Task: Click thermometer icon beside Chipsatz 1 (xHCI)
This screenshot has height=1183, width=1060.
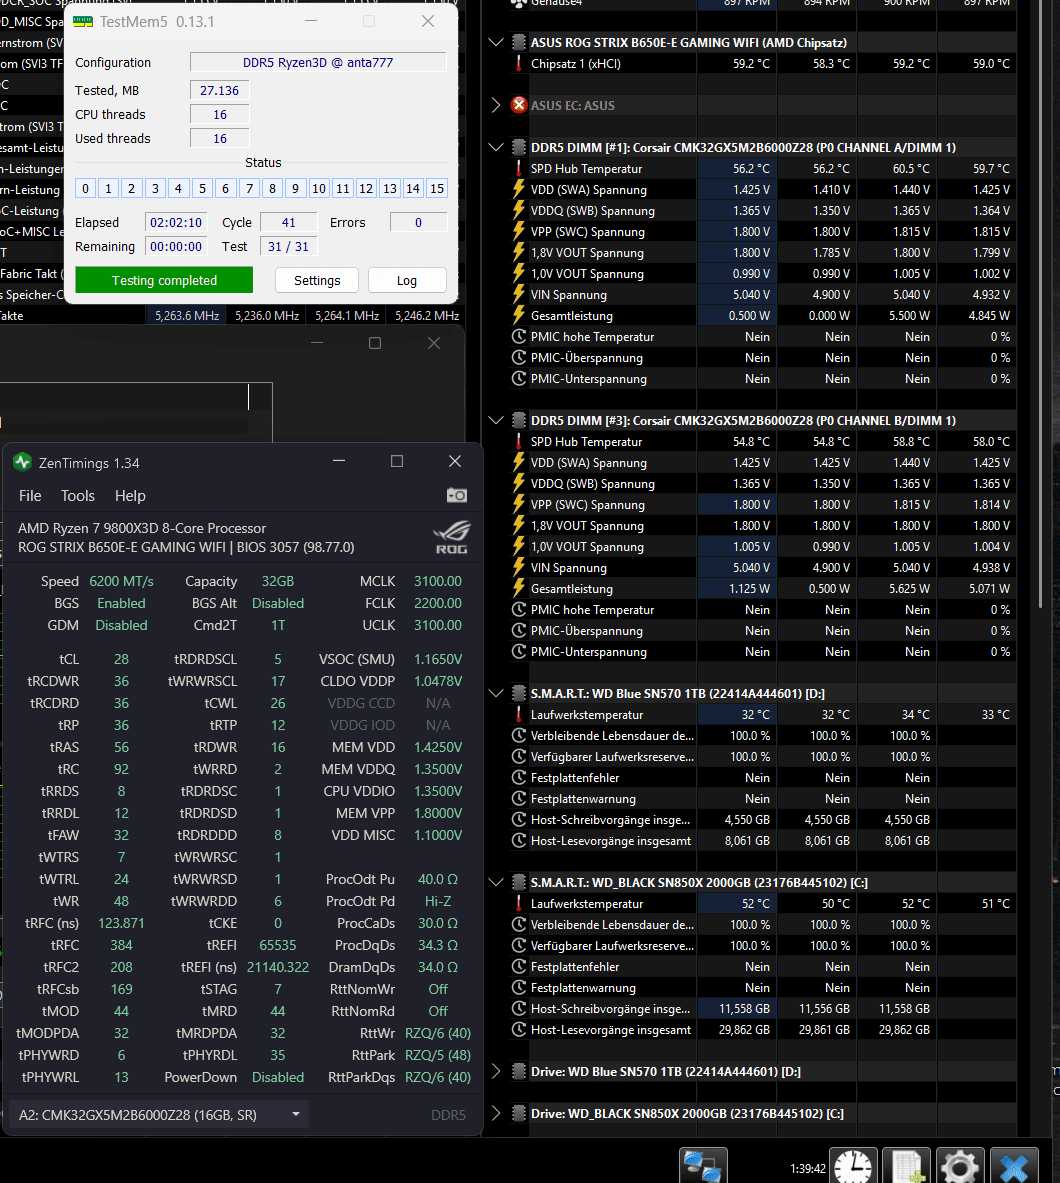Action: point(518,63)
